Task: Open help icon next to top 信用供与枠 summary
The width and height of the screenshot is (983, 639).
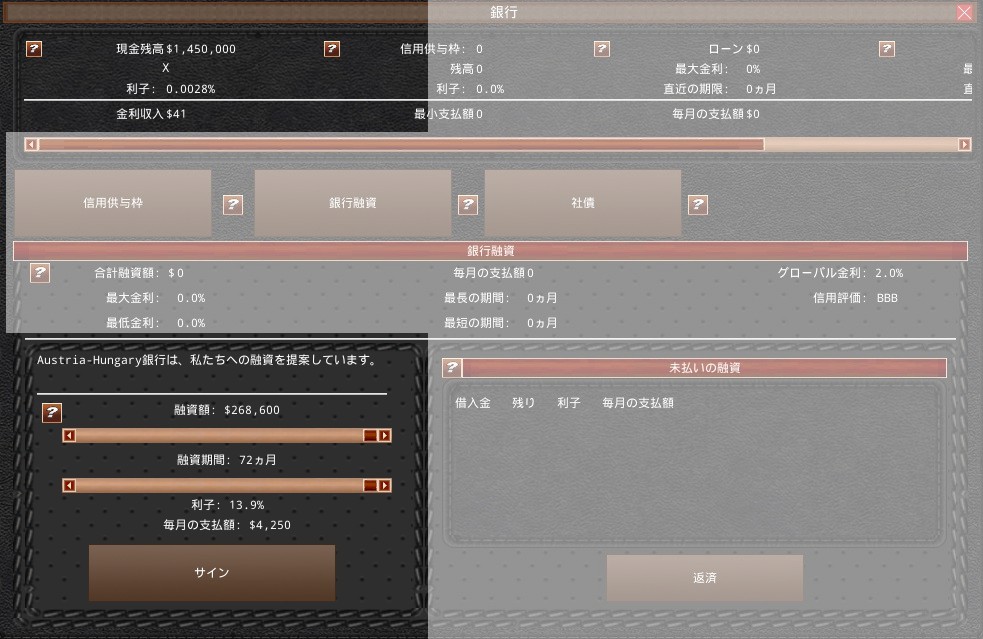Action: click(332, 49)
